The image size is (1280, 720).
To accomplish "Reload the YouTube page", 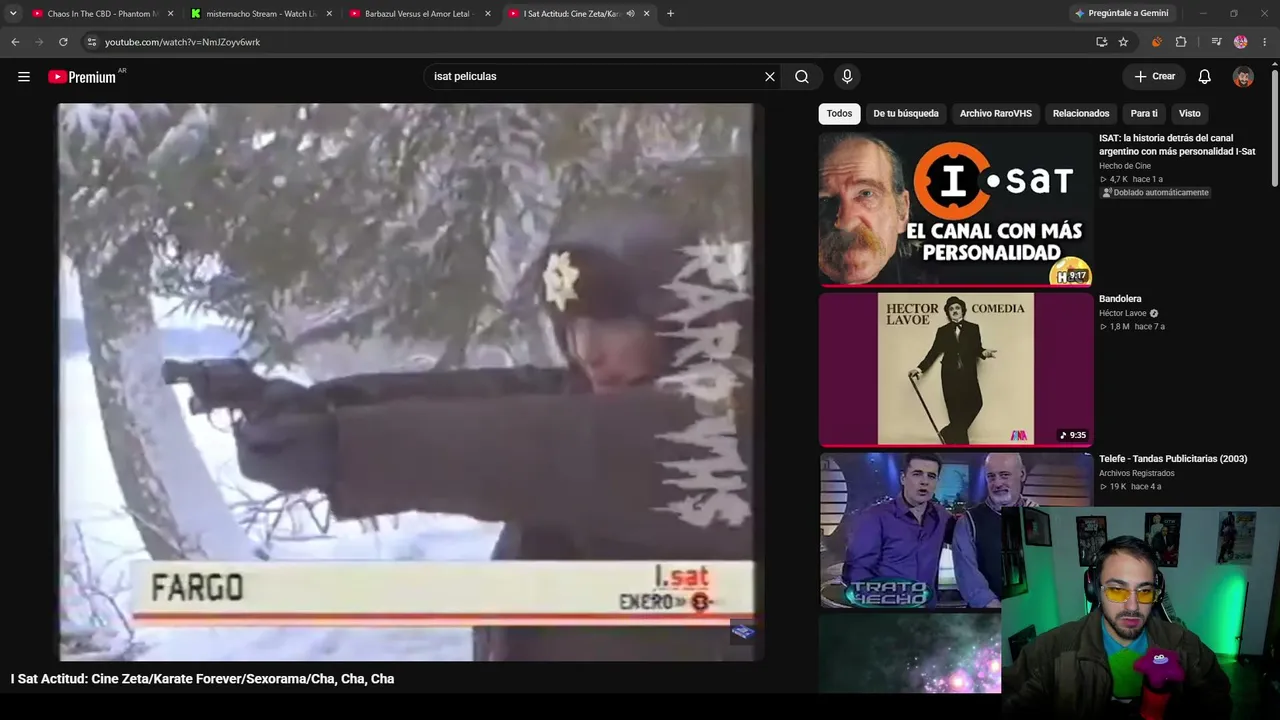I will coord(63,42).
